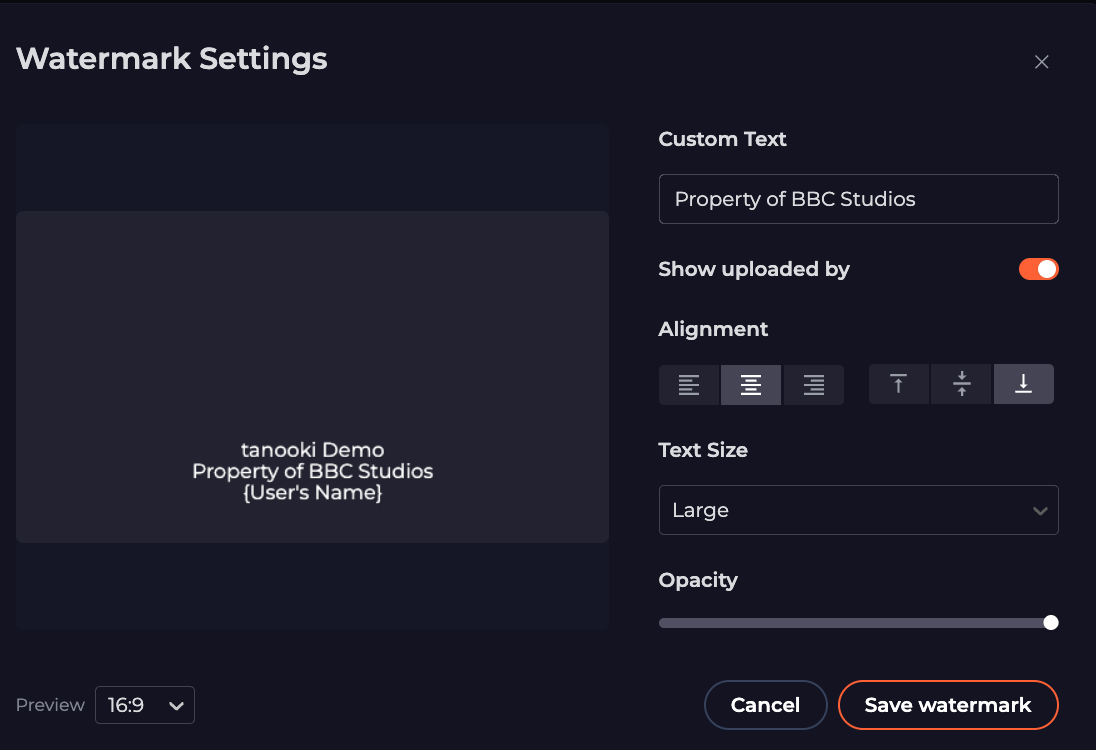Click "tanooki Demo" text in the preview

pyautogui.click(x=312, y=450)
